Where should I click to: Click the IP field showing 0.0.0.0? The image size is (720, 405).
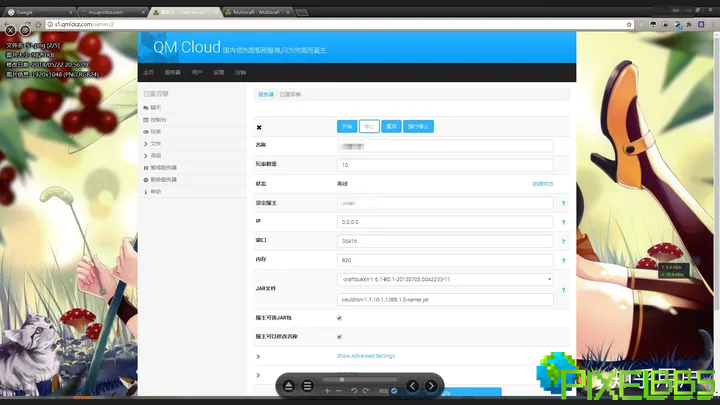[445, 222]
